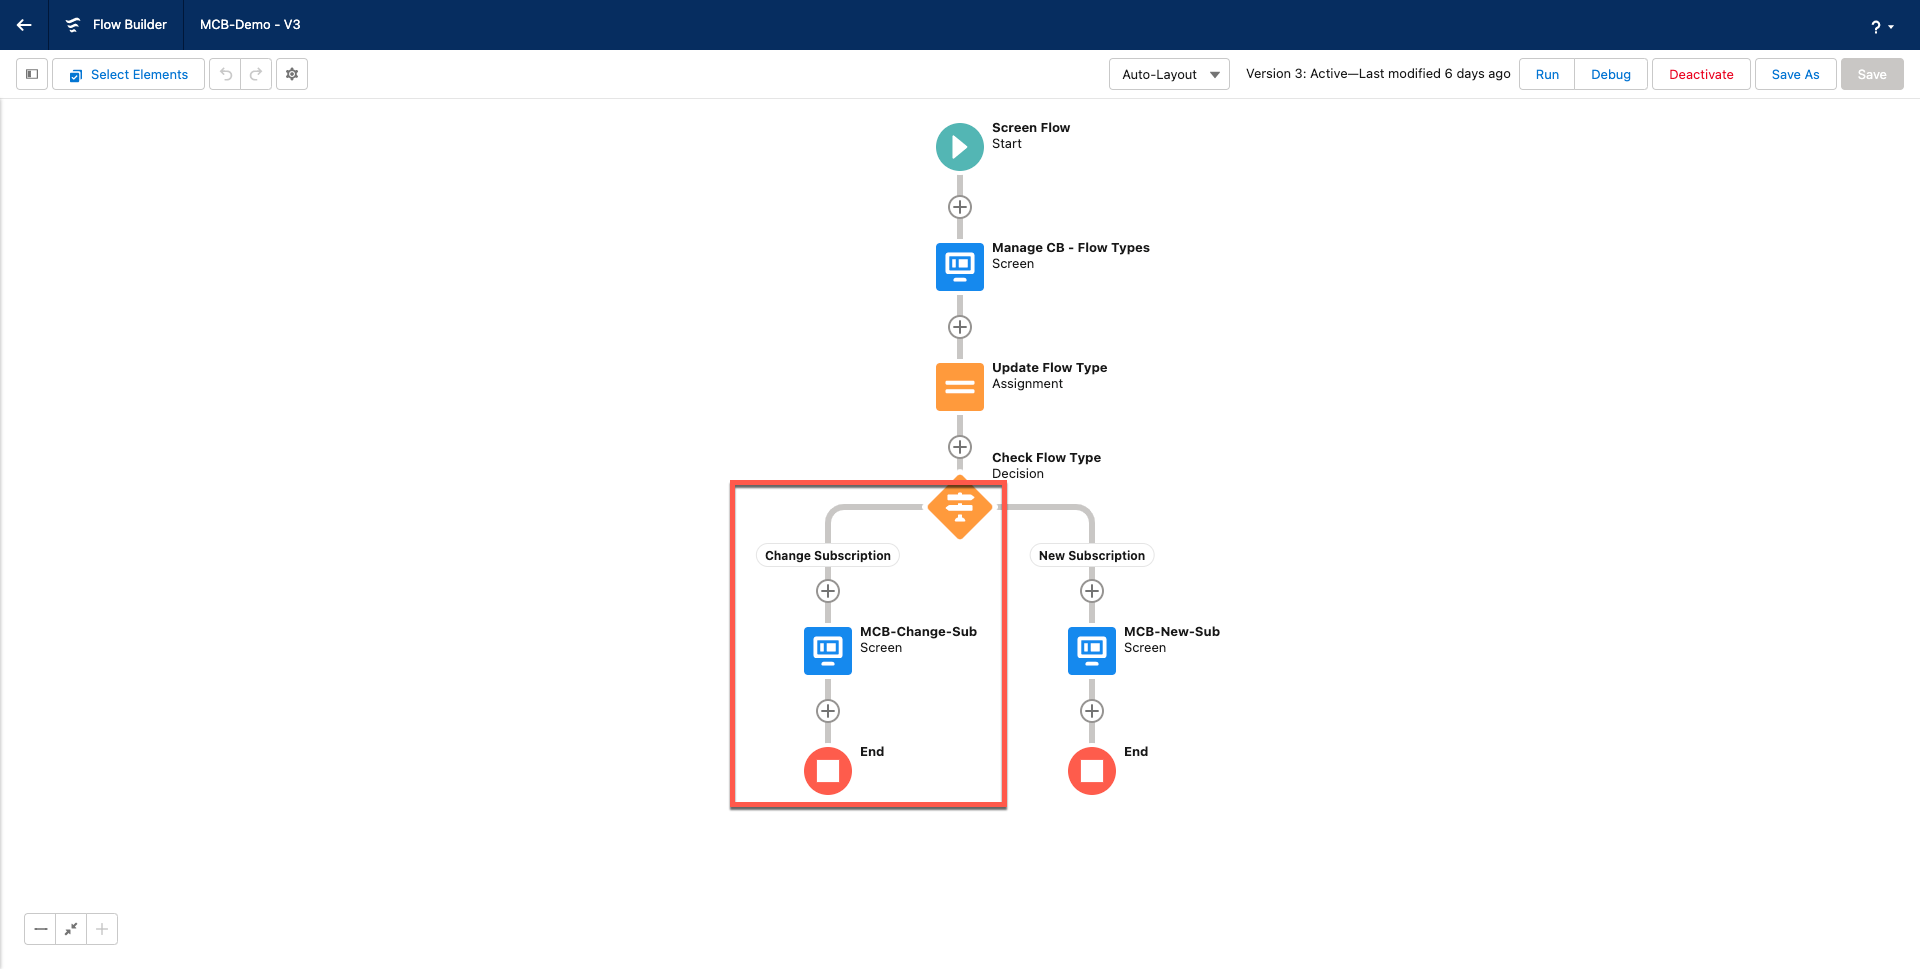The image size is (1920, 969).
Task: Open the MCB-New-Sub screen element
Action: click(1092, 651)
